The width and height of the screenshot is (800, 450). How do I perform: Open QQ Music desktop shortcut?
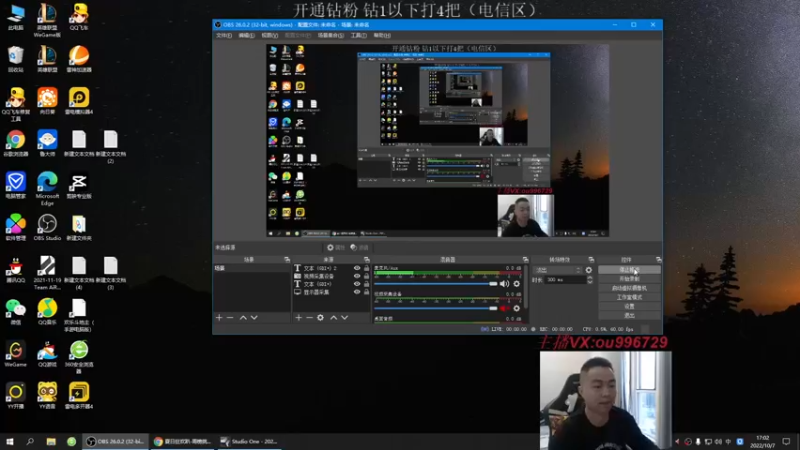[x=47, y=312]
